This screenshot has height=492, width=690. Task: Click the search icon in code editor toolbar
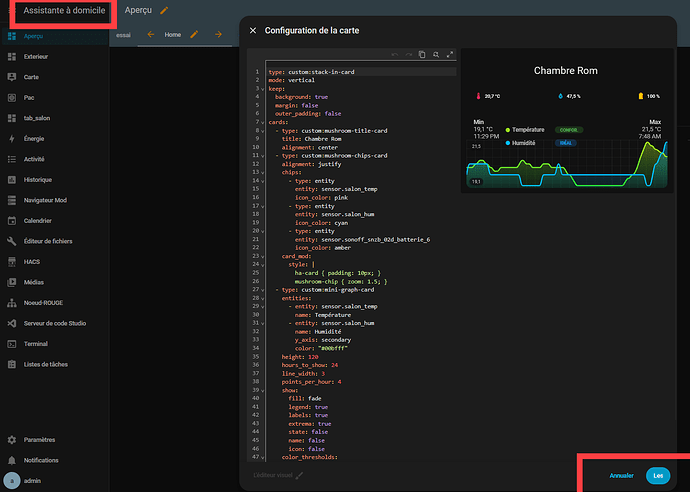click(436, 54)
